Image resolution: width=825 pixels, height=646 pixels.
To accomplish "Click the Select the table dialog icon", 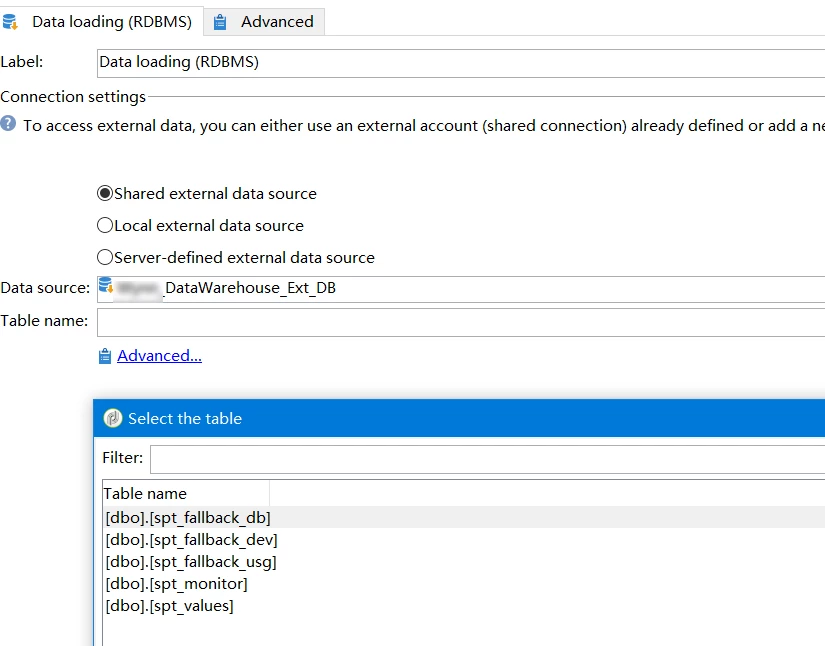I will coord(113,418).
